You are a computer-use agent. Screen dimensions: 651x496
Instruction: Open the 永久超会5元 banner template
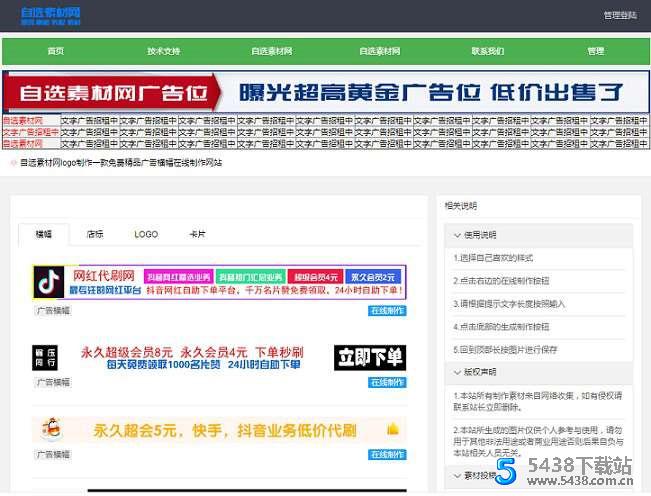point(219,430)
